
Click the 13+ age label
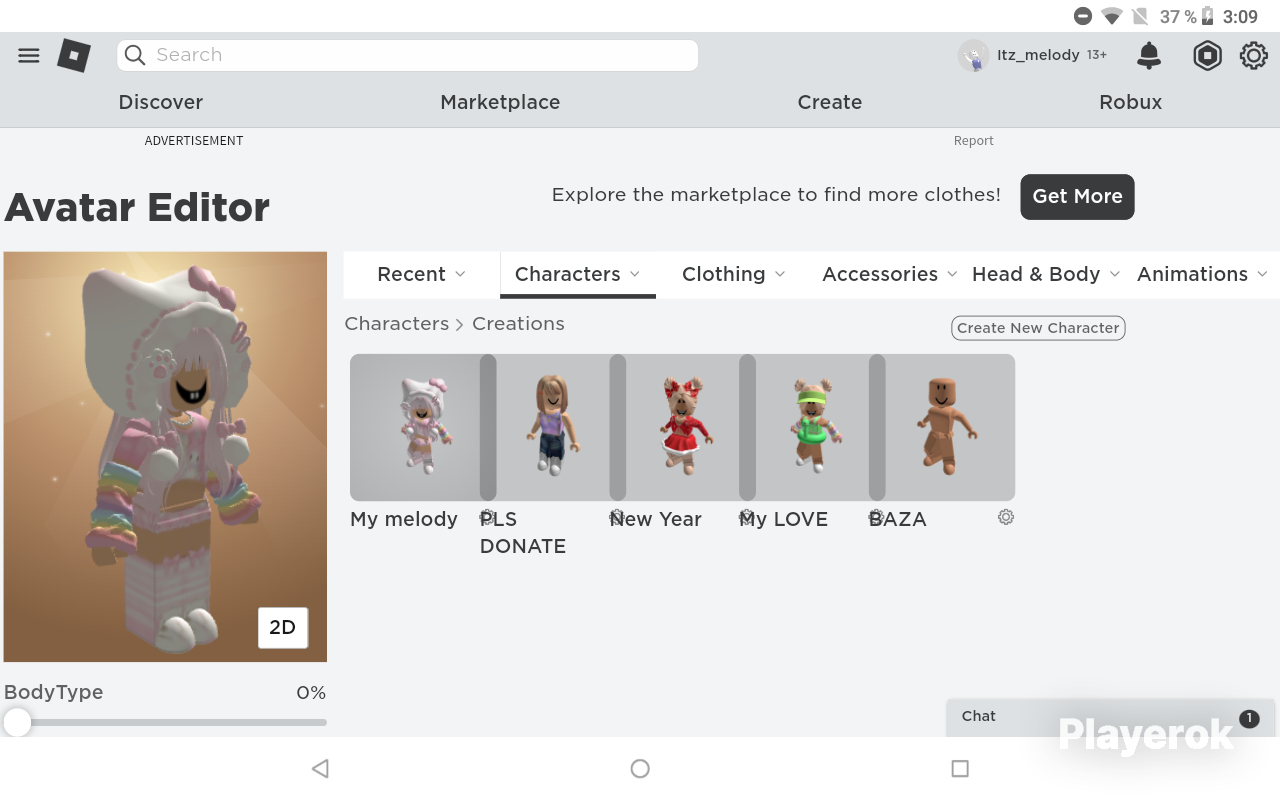(x=1097, y=55)
